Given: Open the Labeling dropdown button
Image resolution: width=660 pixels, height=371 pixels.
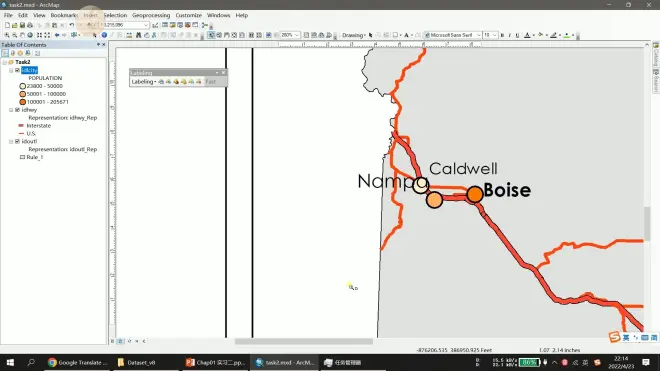Looking at the screenshot, I should 144,82.
